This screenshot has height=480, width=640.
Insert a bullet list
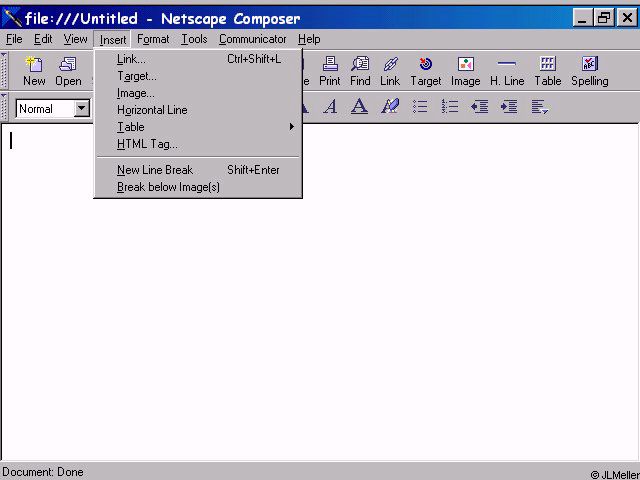click(420, 107)
